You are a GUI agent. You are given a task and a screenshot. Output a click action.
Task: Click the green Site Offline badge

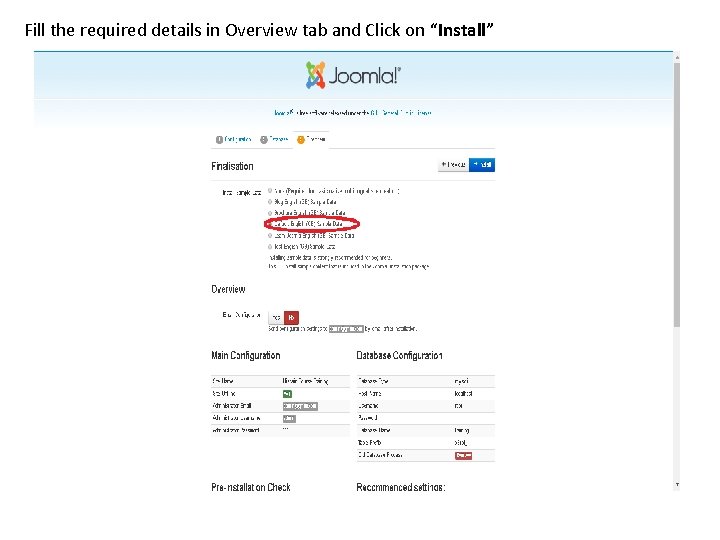click(287, 394)
